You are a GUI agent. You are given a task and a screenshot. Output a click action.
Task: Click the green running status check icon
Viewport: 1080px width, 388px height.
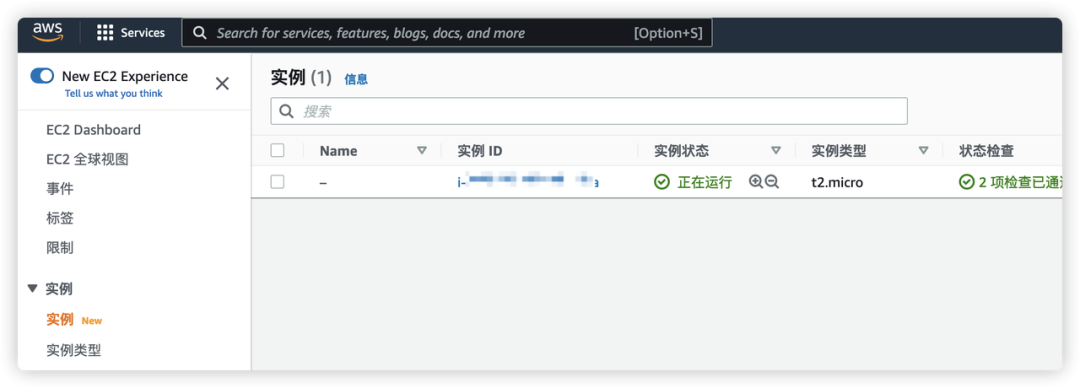point(662,182)
